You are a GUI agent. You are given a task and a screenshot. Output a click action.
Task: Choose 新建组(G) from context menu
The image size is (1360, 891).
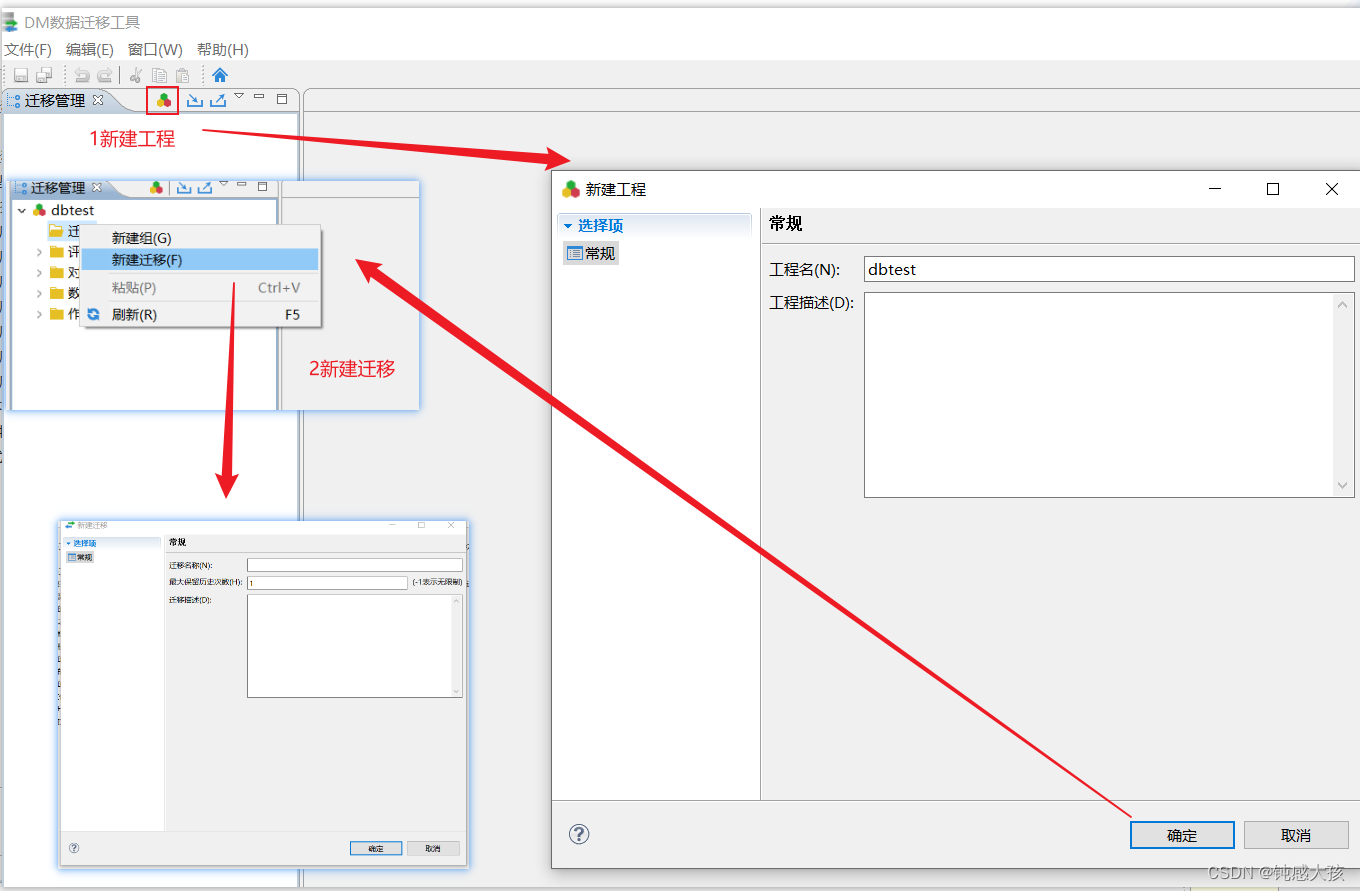200,238
